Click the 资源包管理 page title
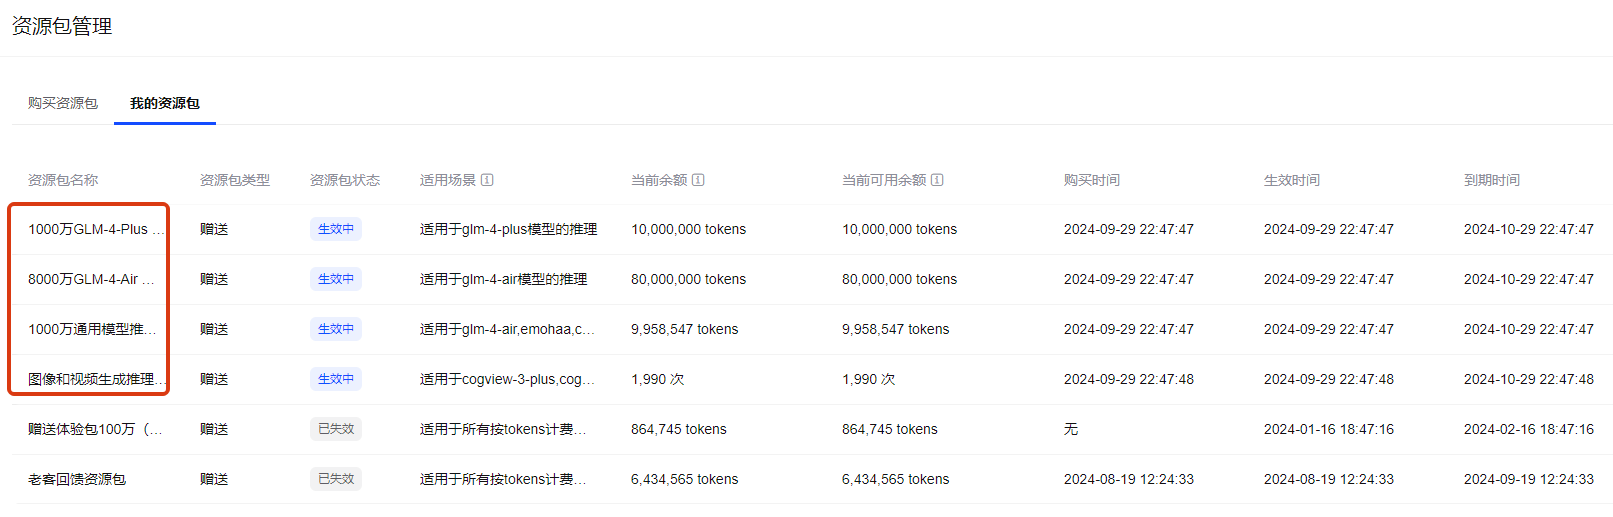The image size is (1613, 517). [62, 26]
